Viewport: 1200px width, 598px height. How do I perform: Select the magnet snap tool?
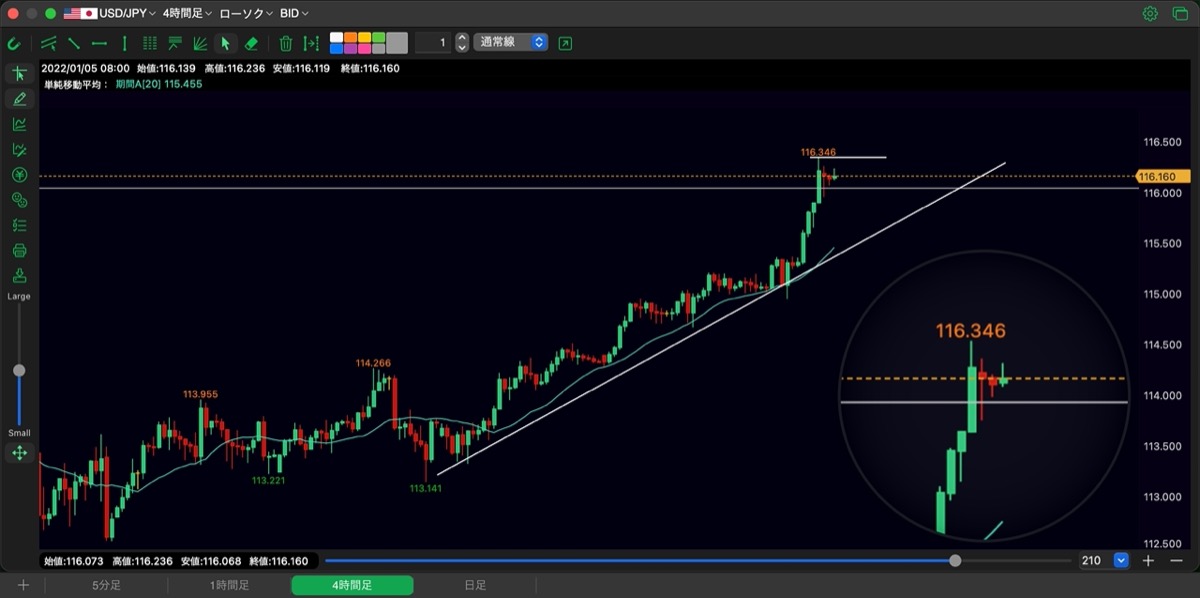(14, 43)
